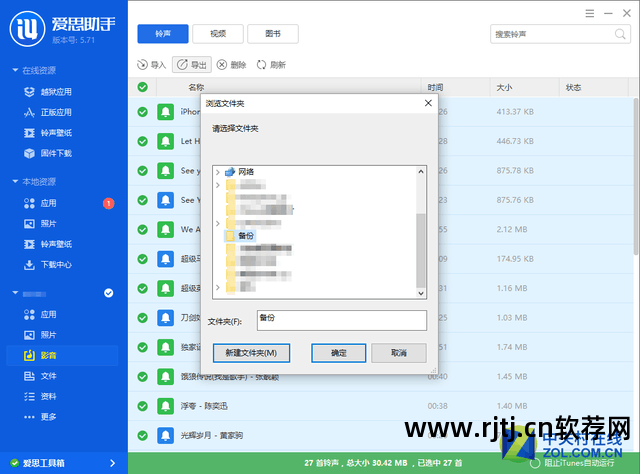
Task: Click the folder tree scroll-up arrow
Action: 421,171
